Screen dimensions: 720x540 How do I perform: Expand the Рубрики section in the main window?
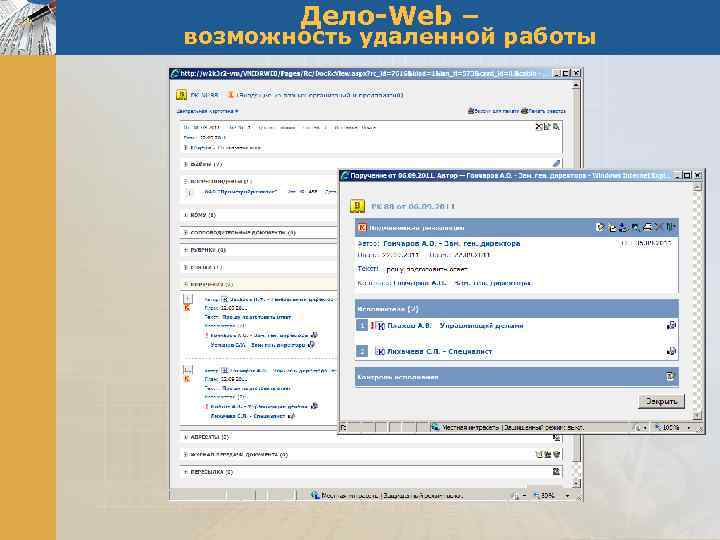(x=186, y=250)
